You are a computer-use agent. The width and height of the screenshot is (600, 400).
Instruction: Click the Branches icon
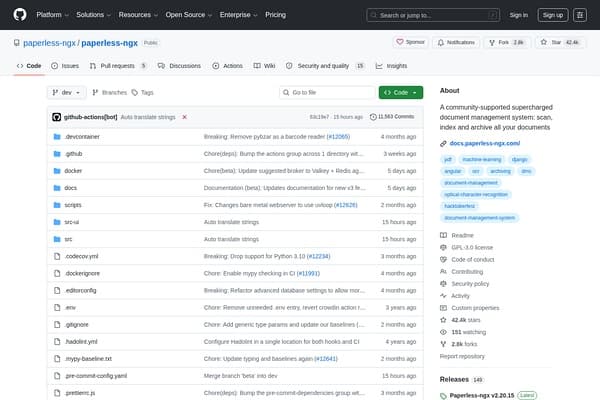pyautogui.click(x=95, y=92)
